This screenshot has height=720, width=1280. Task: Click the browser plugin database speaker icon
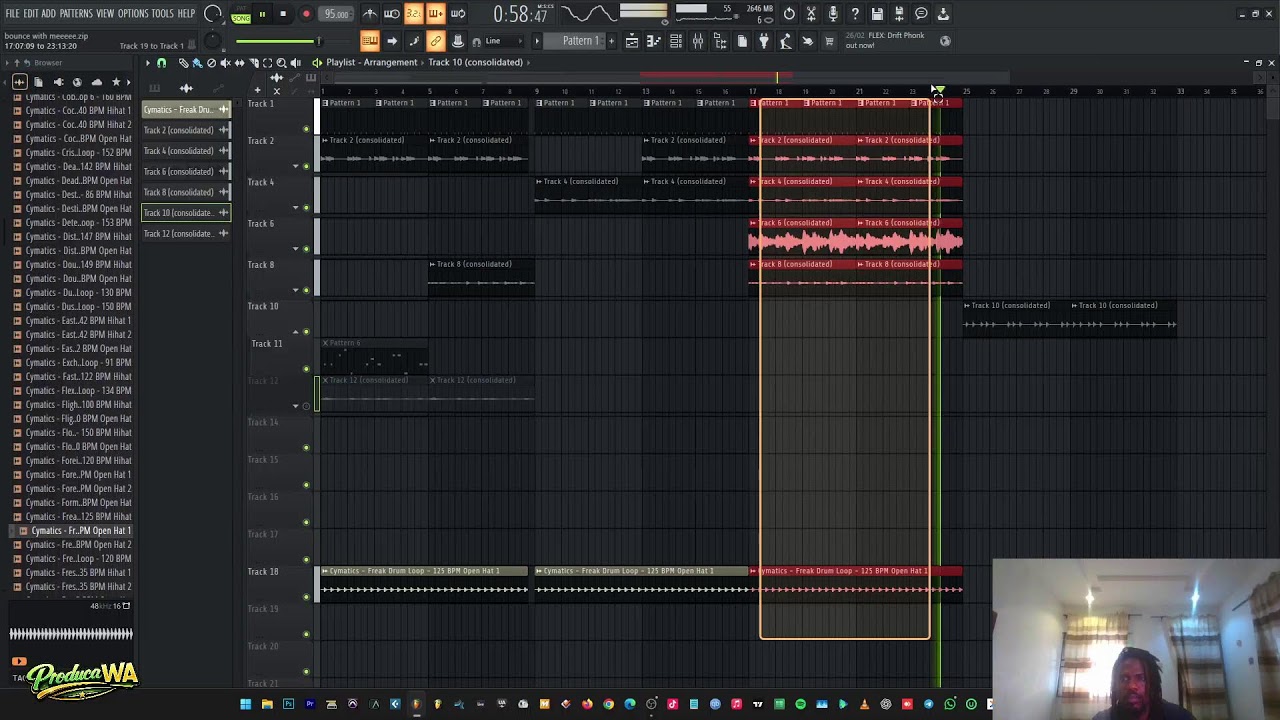pyautogui.click(x=58, y=82)
